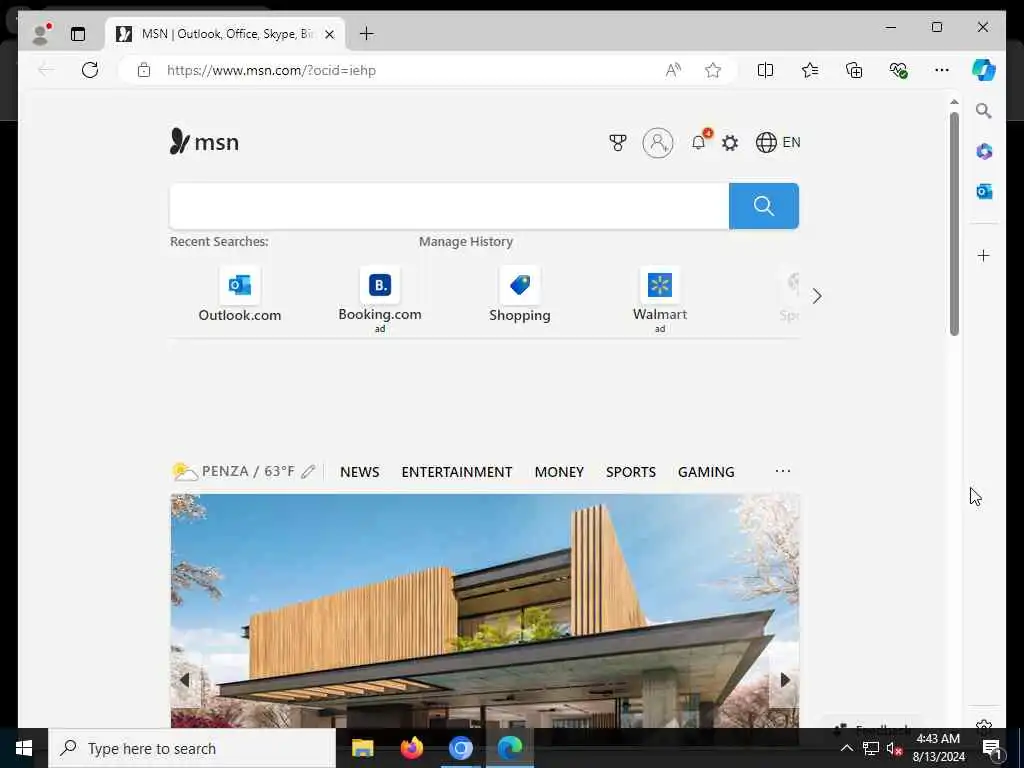Viewport: 1024px width, 768px height.
Task: Switch to the ENTERTAINMENT section
Action: click(x=456, y=472)
